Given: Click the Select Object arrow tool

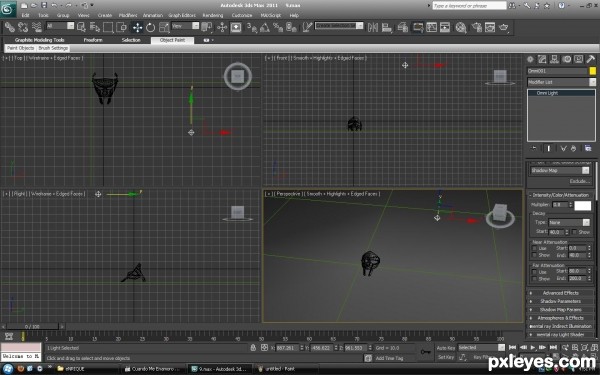Looking at the screenshot, I should (x=81, y=27).
